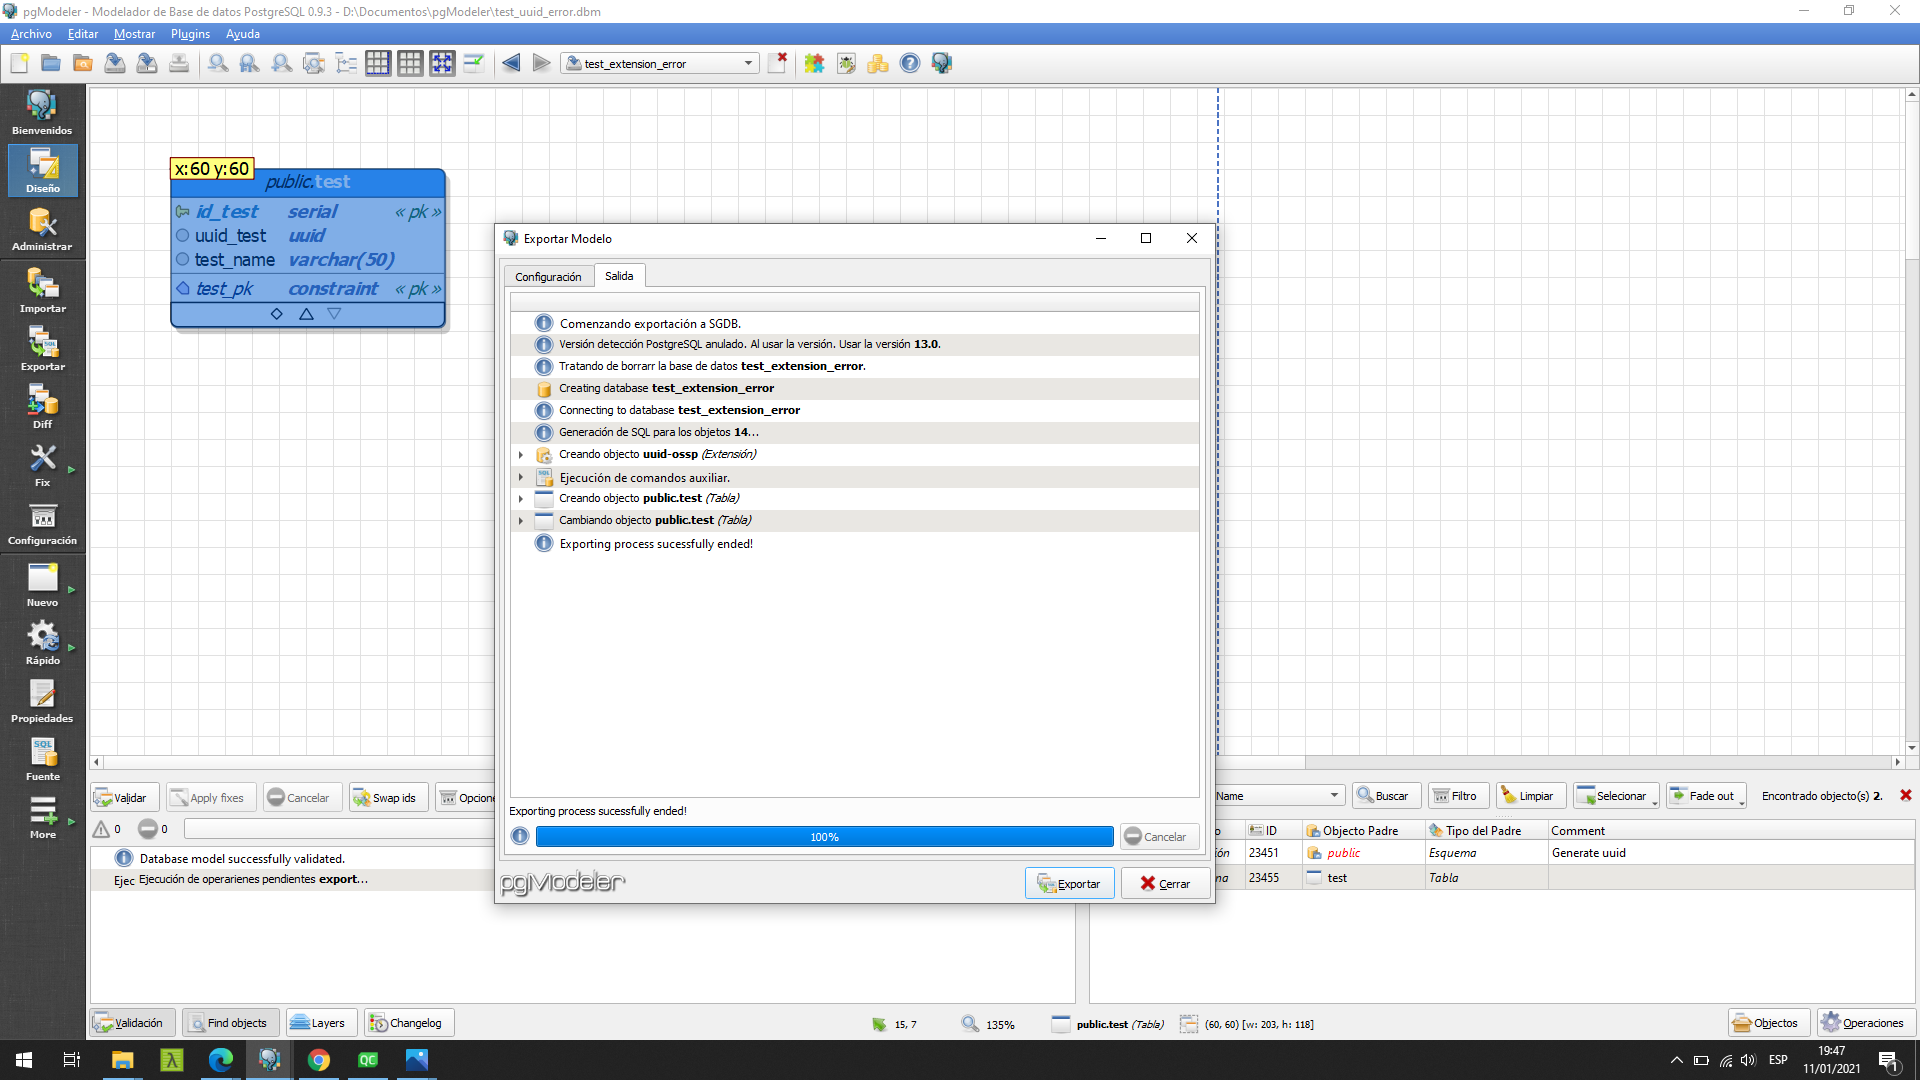Image resolution: width=1920 pixels, height=1080 pixels.
Task: Open the Find objects panel
Action: (x=229, y=1022)
